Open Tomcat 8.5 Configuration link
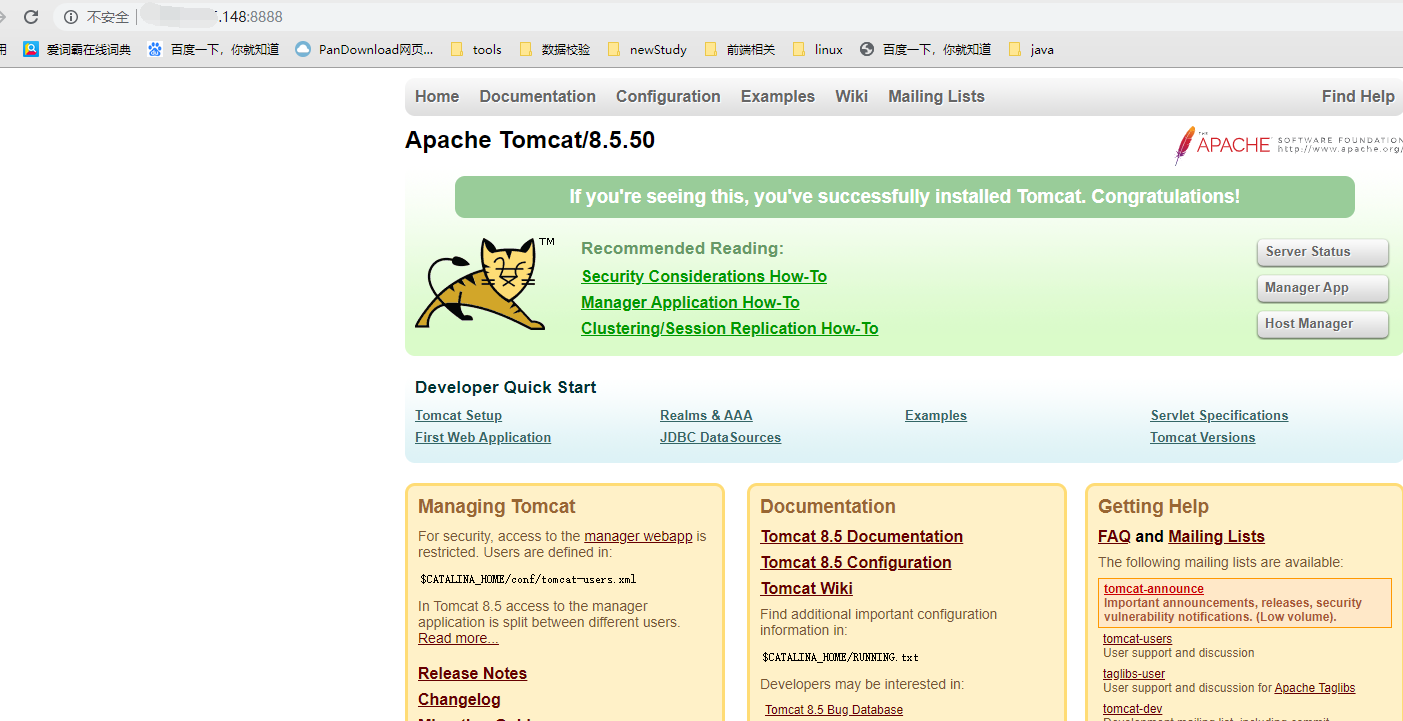1403x721 pixels. pyautogui.click(x=856, y=563)
